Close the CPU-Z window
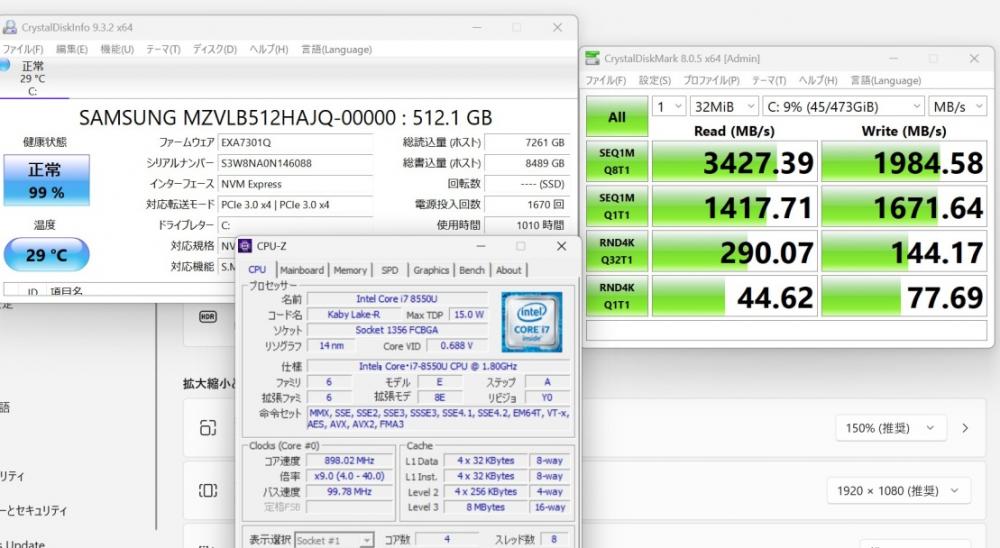 pos(561,246)
